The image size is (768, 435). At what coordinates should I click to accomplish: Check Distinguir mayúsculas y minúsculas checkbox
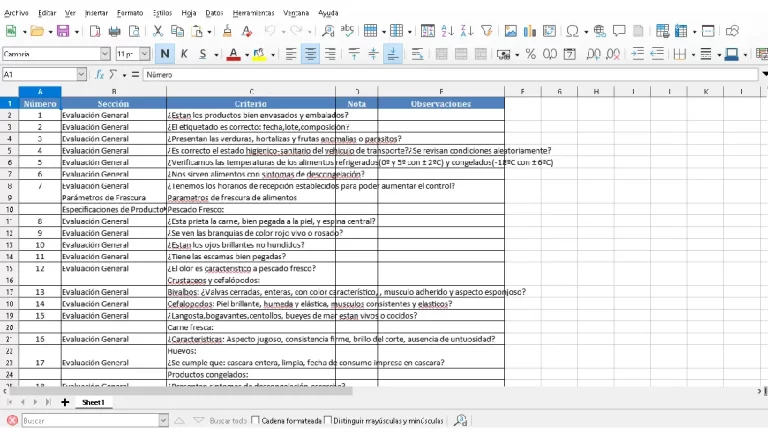[x=328, y=420]
